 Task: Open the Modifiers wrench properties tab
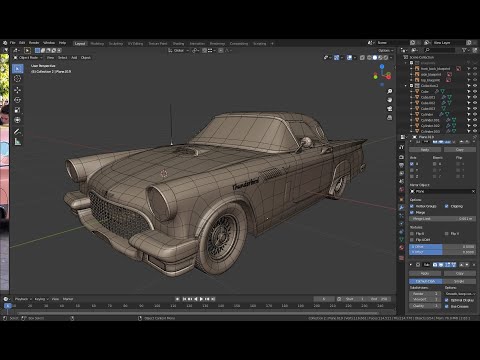(x=402, y=207)
